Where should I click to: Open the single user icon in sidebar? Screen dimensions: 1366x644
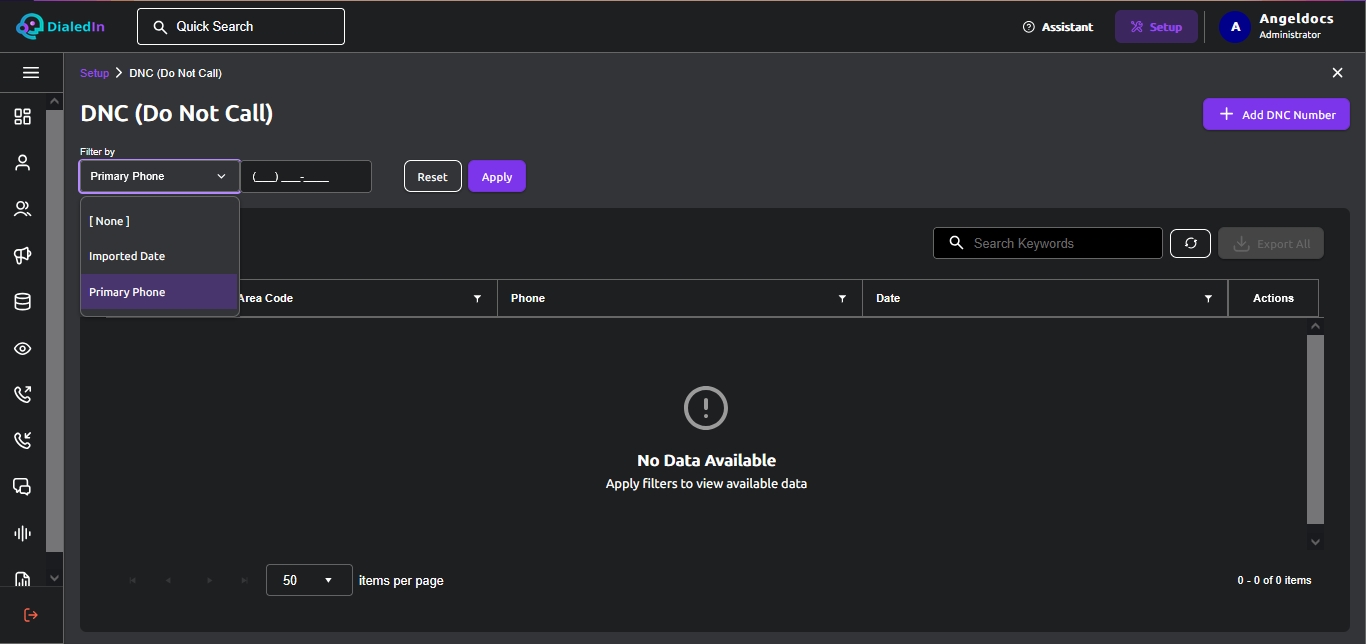[x=22, y=163]
